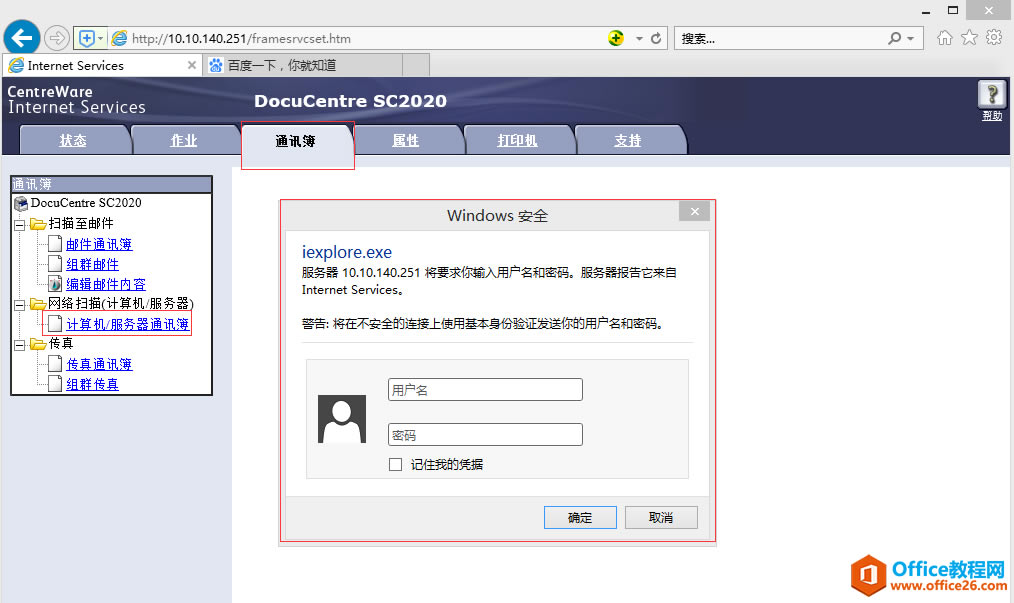Click the 帮助 help question mark icon
This screenshot has height=603, width=1014.
pos(991,94)
